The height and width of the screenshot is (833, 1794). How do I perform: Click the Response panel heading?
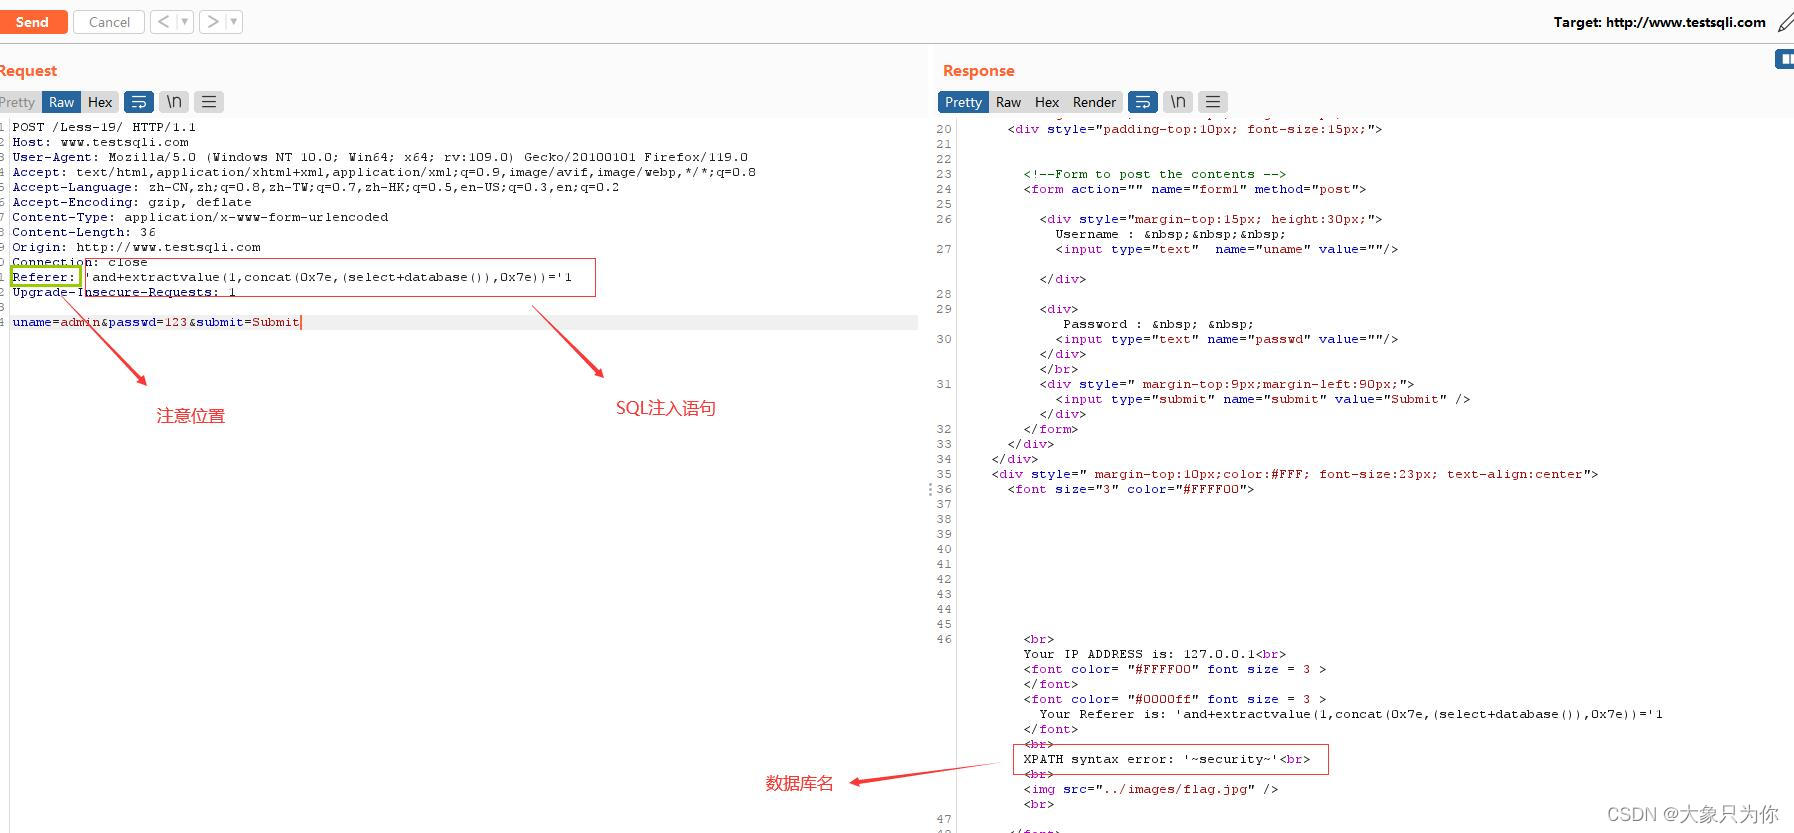point(978,71)
